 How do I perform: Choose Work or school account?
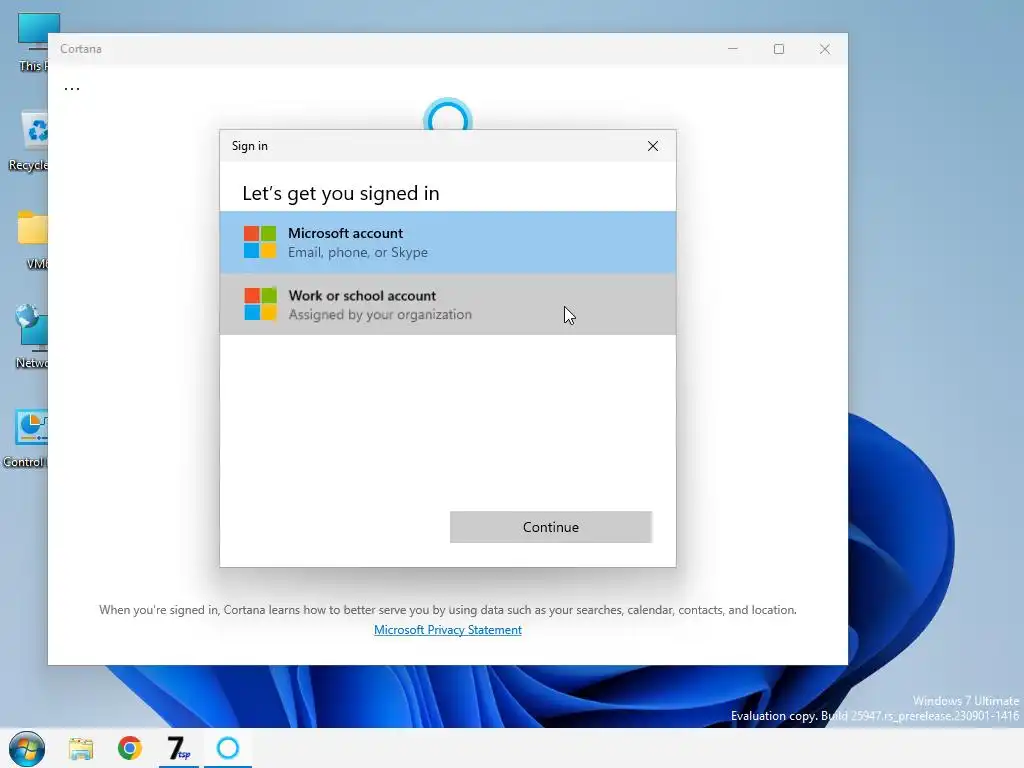click(447, 304)
